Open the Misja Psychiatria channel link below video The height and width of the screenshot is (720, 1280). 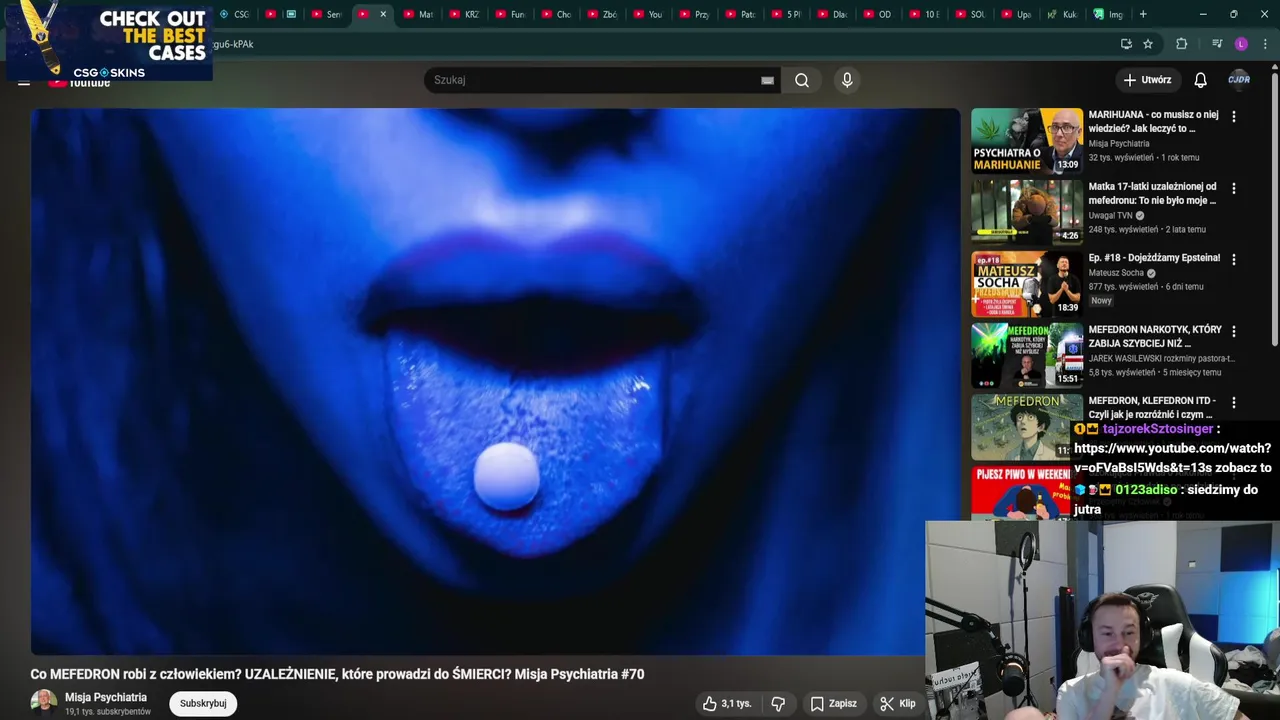click(106, 697)
